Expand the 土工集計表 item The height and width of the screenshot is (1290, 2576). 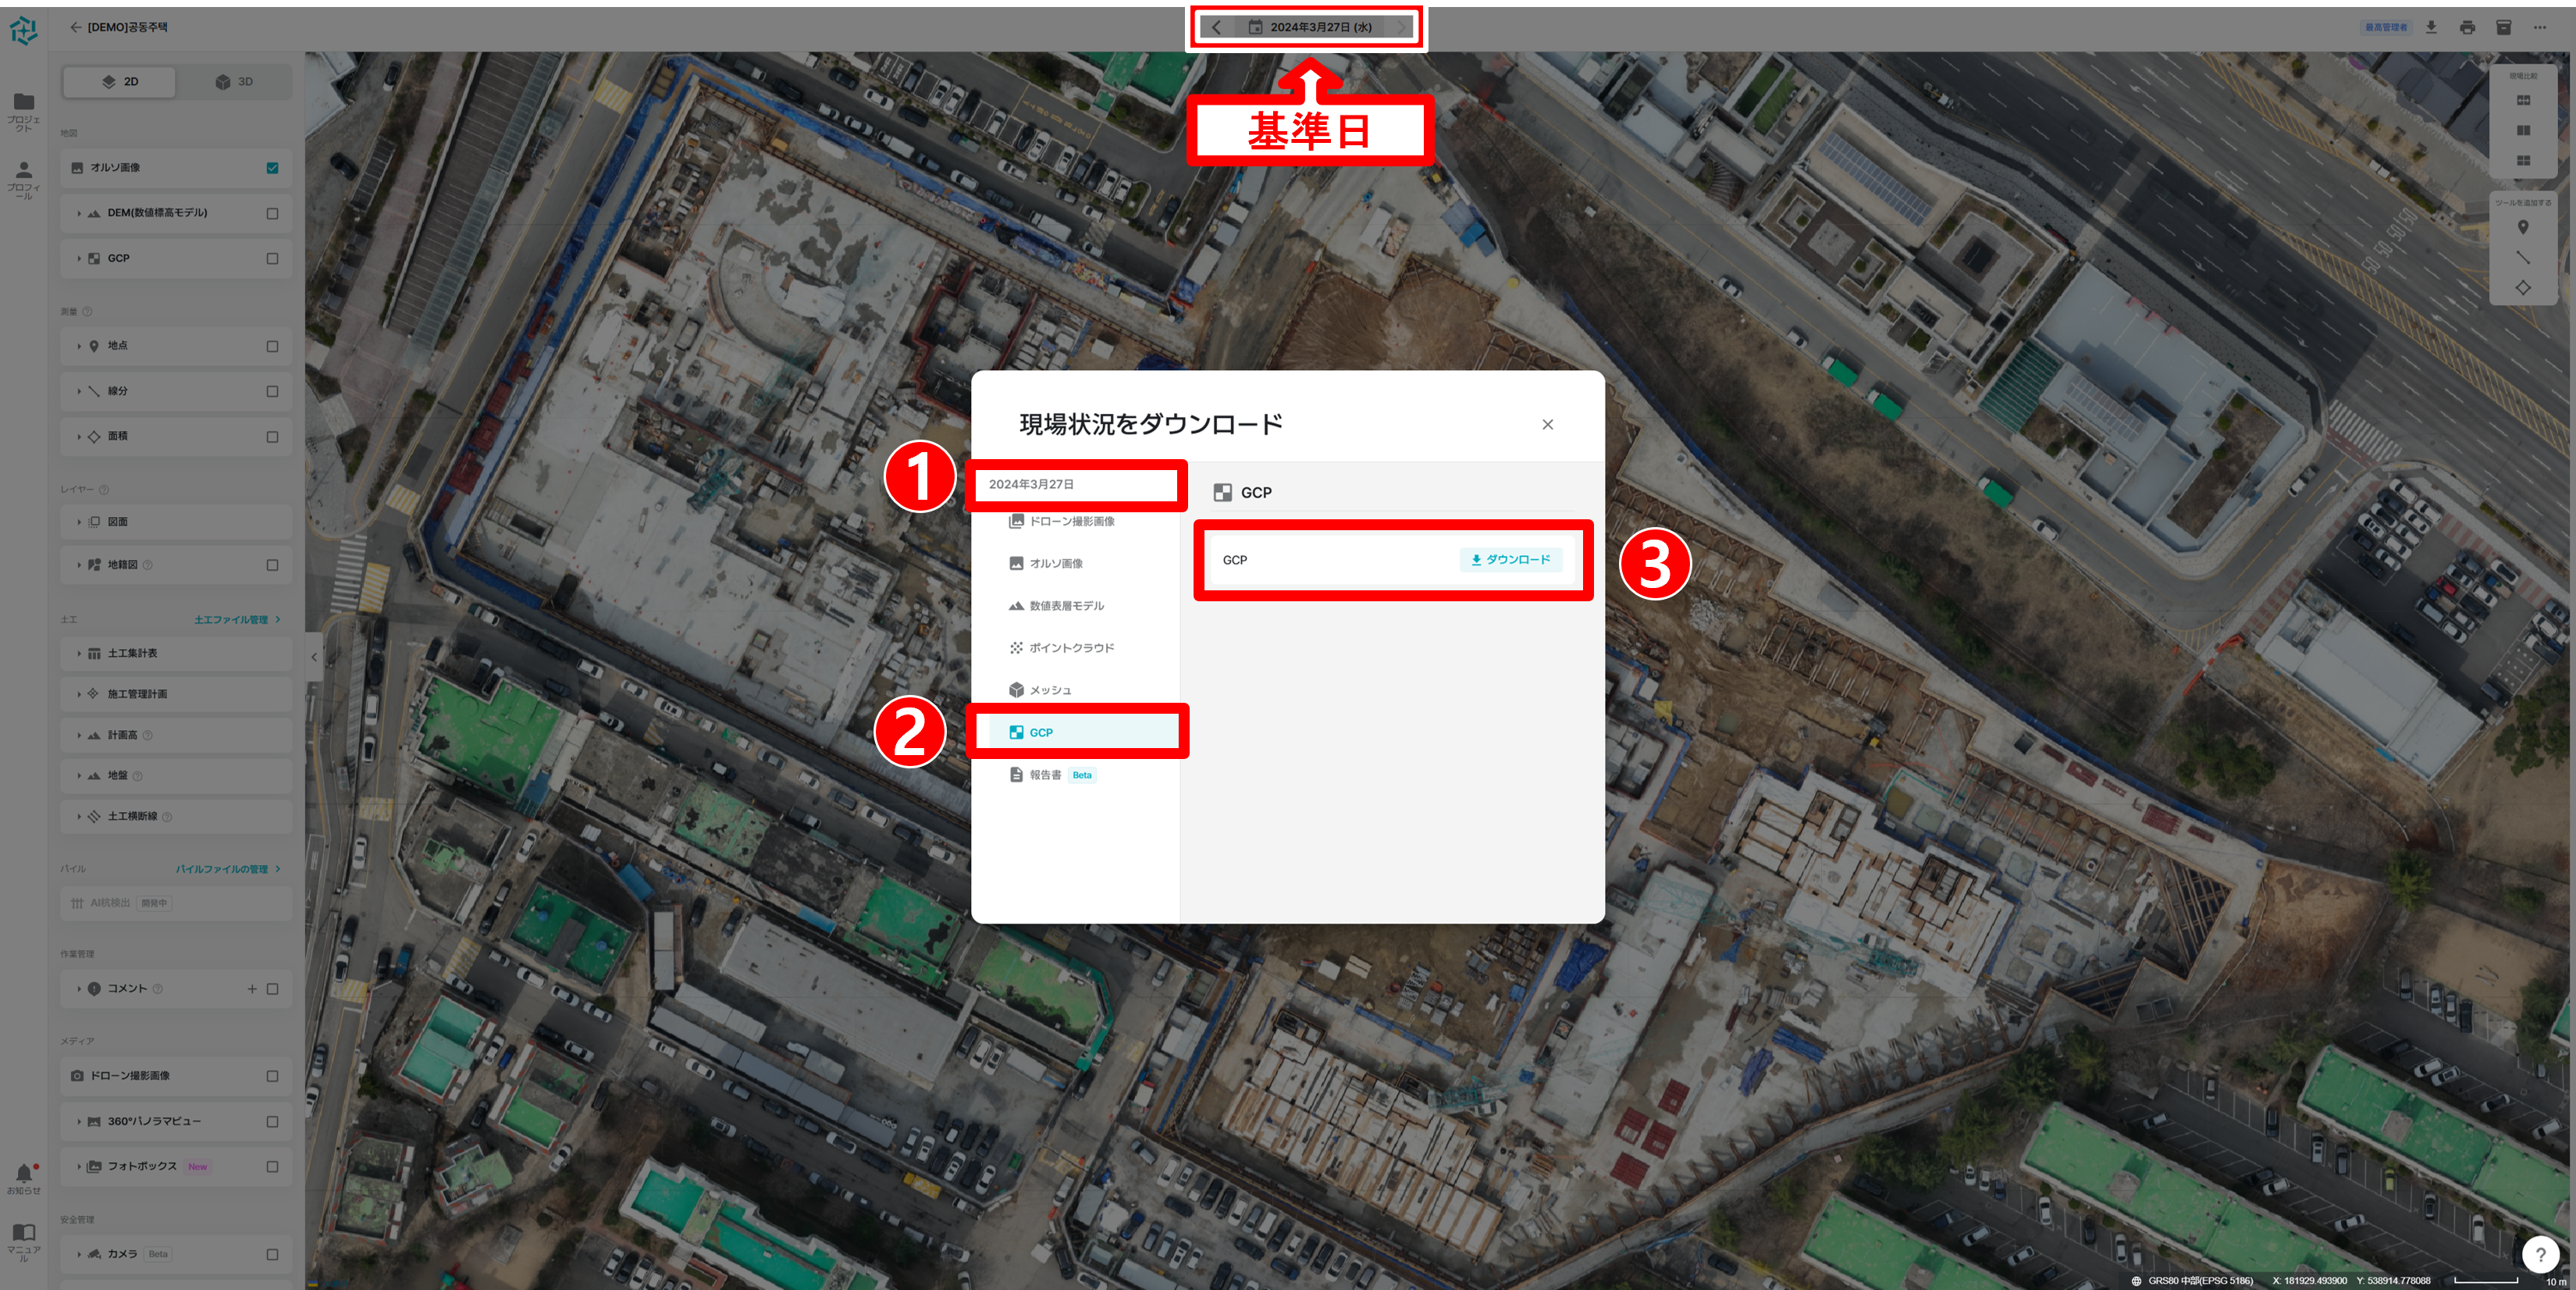click(79, 654)
